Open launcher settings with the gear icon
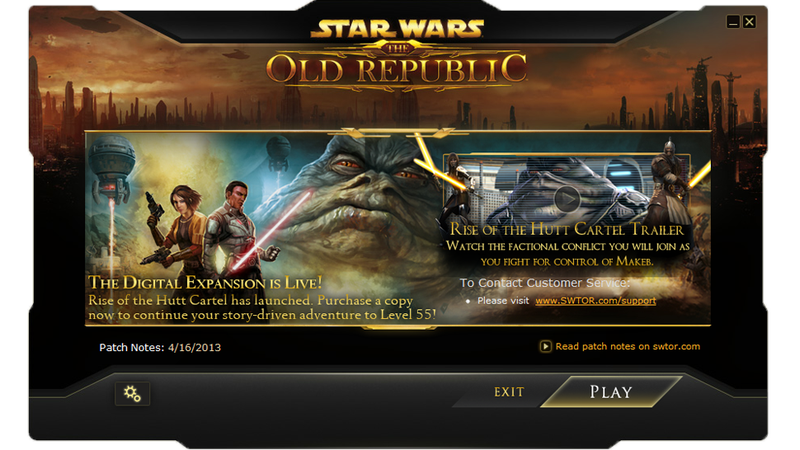 point(132,393)
